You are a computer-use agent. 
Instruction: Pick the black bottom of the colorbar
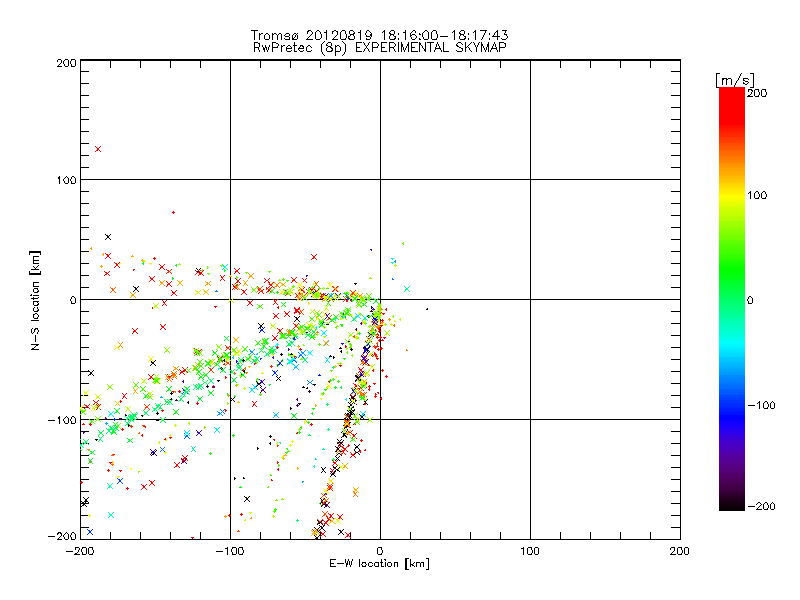point(732,505)
